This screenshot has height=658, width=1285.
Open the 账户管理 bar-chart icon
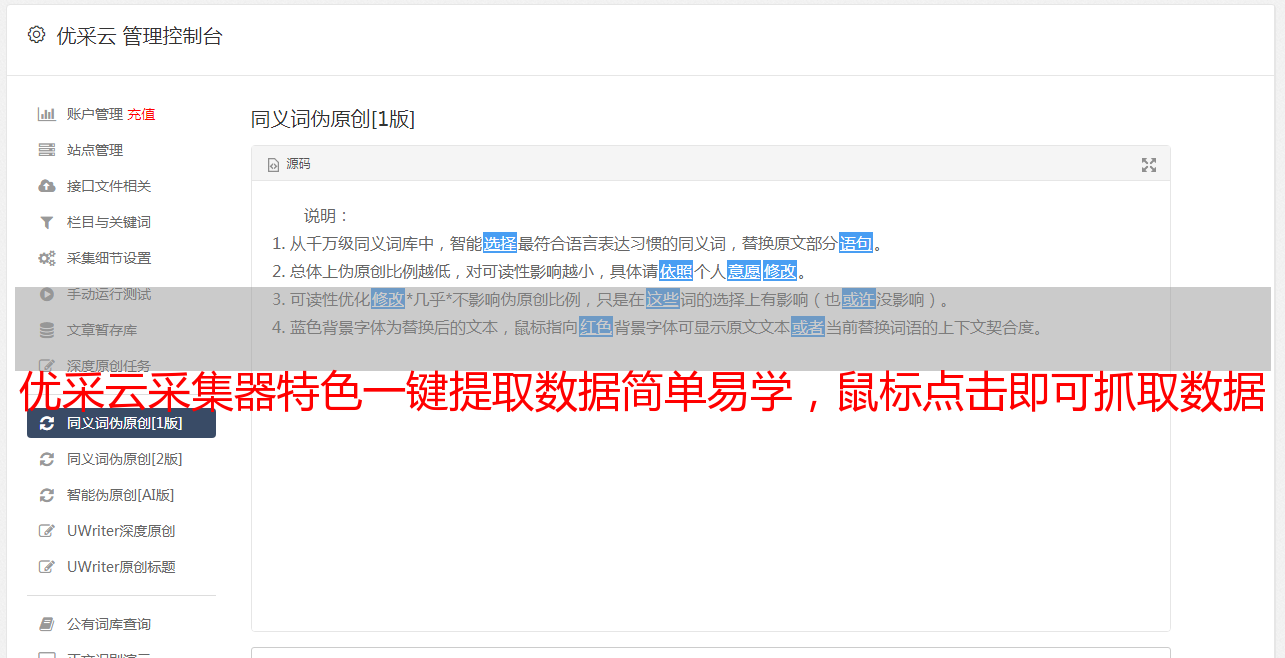(46, 114)
